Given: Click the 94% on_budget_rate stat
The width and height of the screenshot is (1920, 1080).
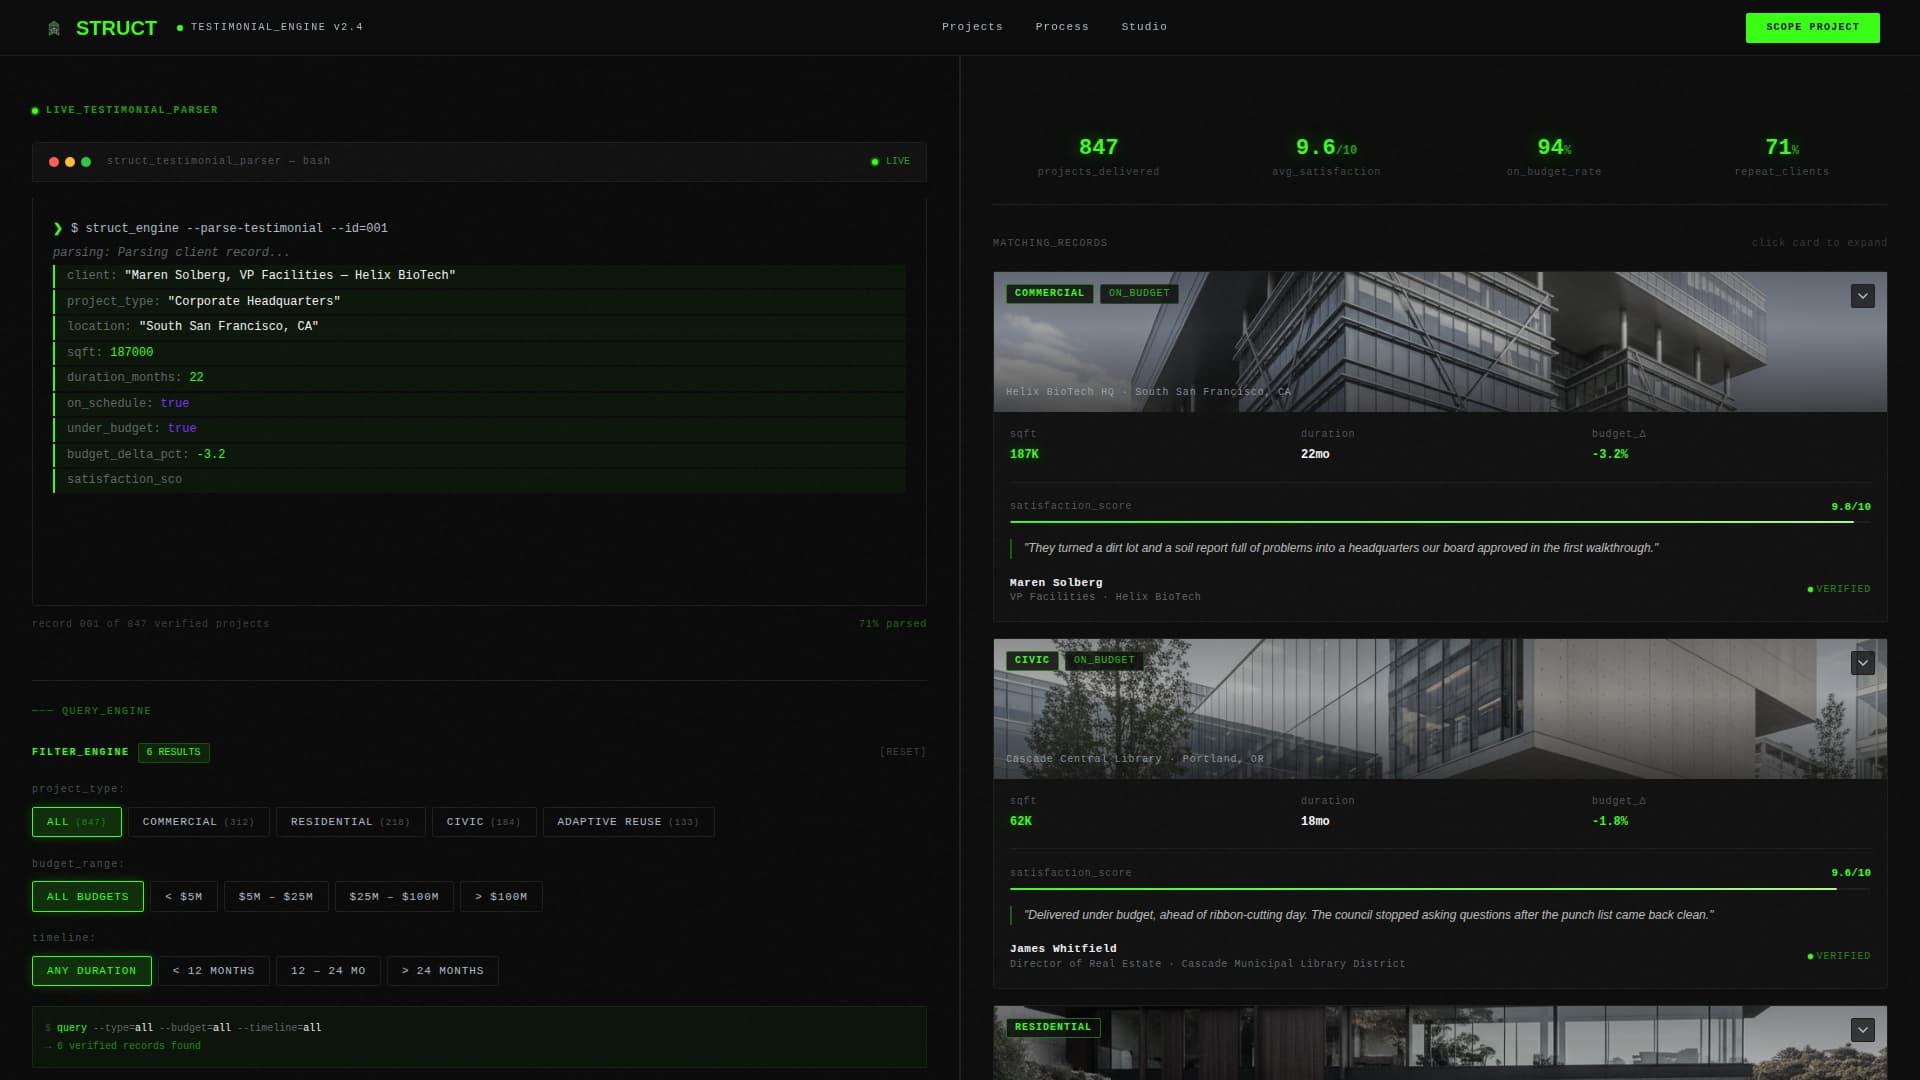Looking at the screenshot, I should 1554,157.
